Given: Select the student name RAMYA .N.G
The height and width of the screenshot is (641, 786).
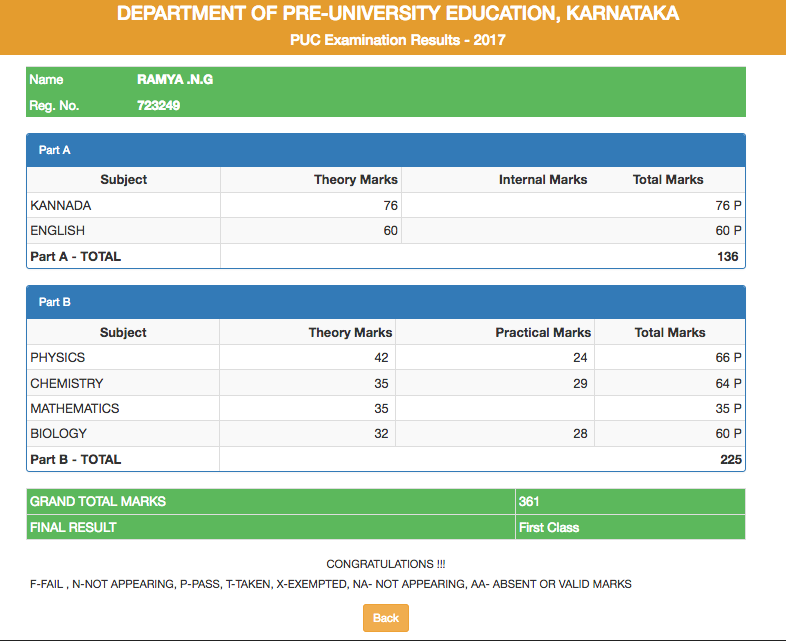Looking at the screenshot, I should (x=175, y=79).
